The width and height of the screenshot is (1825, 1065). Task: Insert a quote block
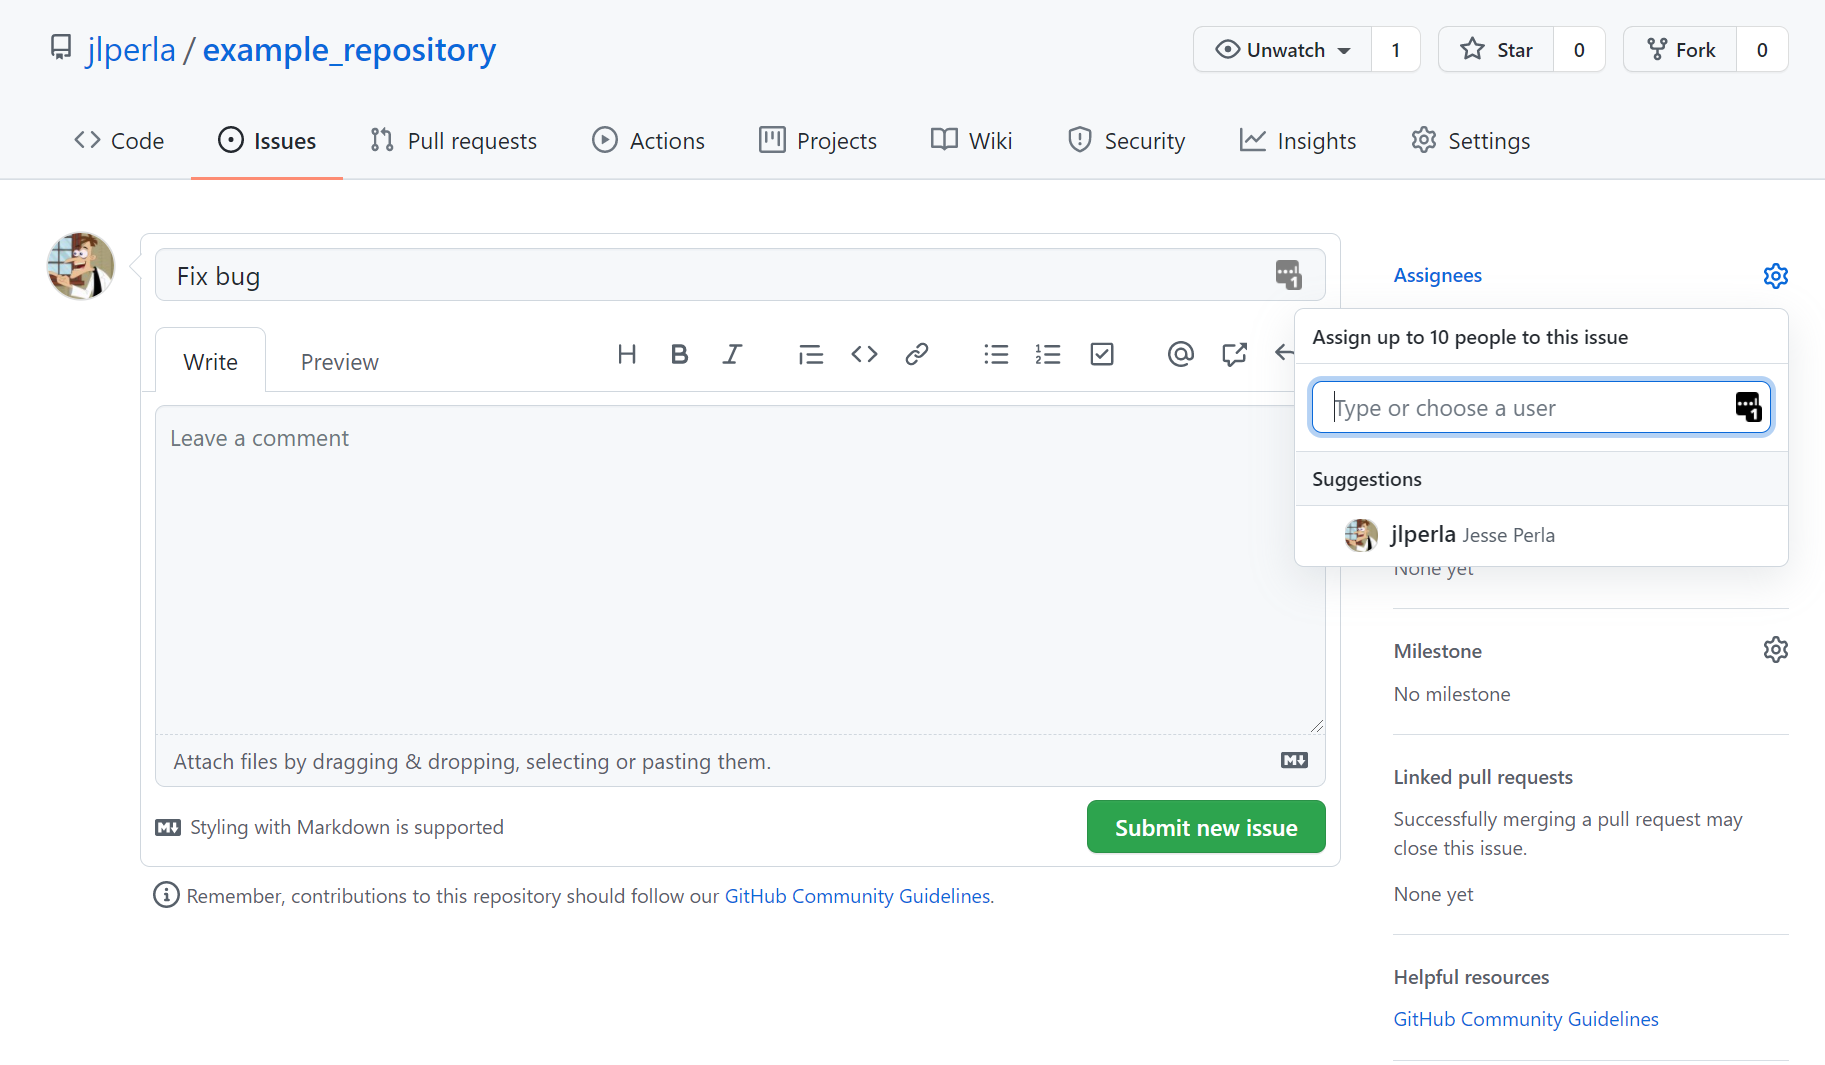coord(810,354)
